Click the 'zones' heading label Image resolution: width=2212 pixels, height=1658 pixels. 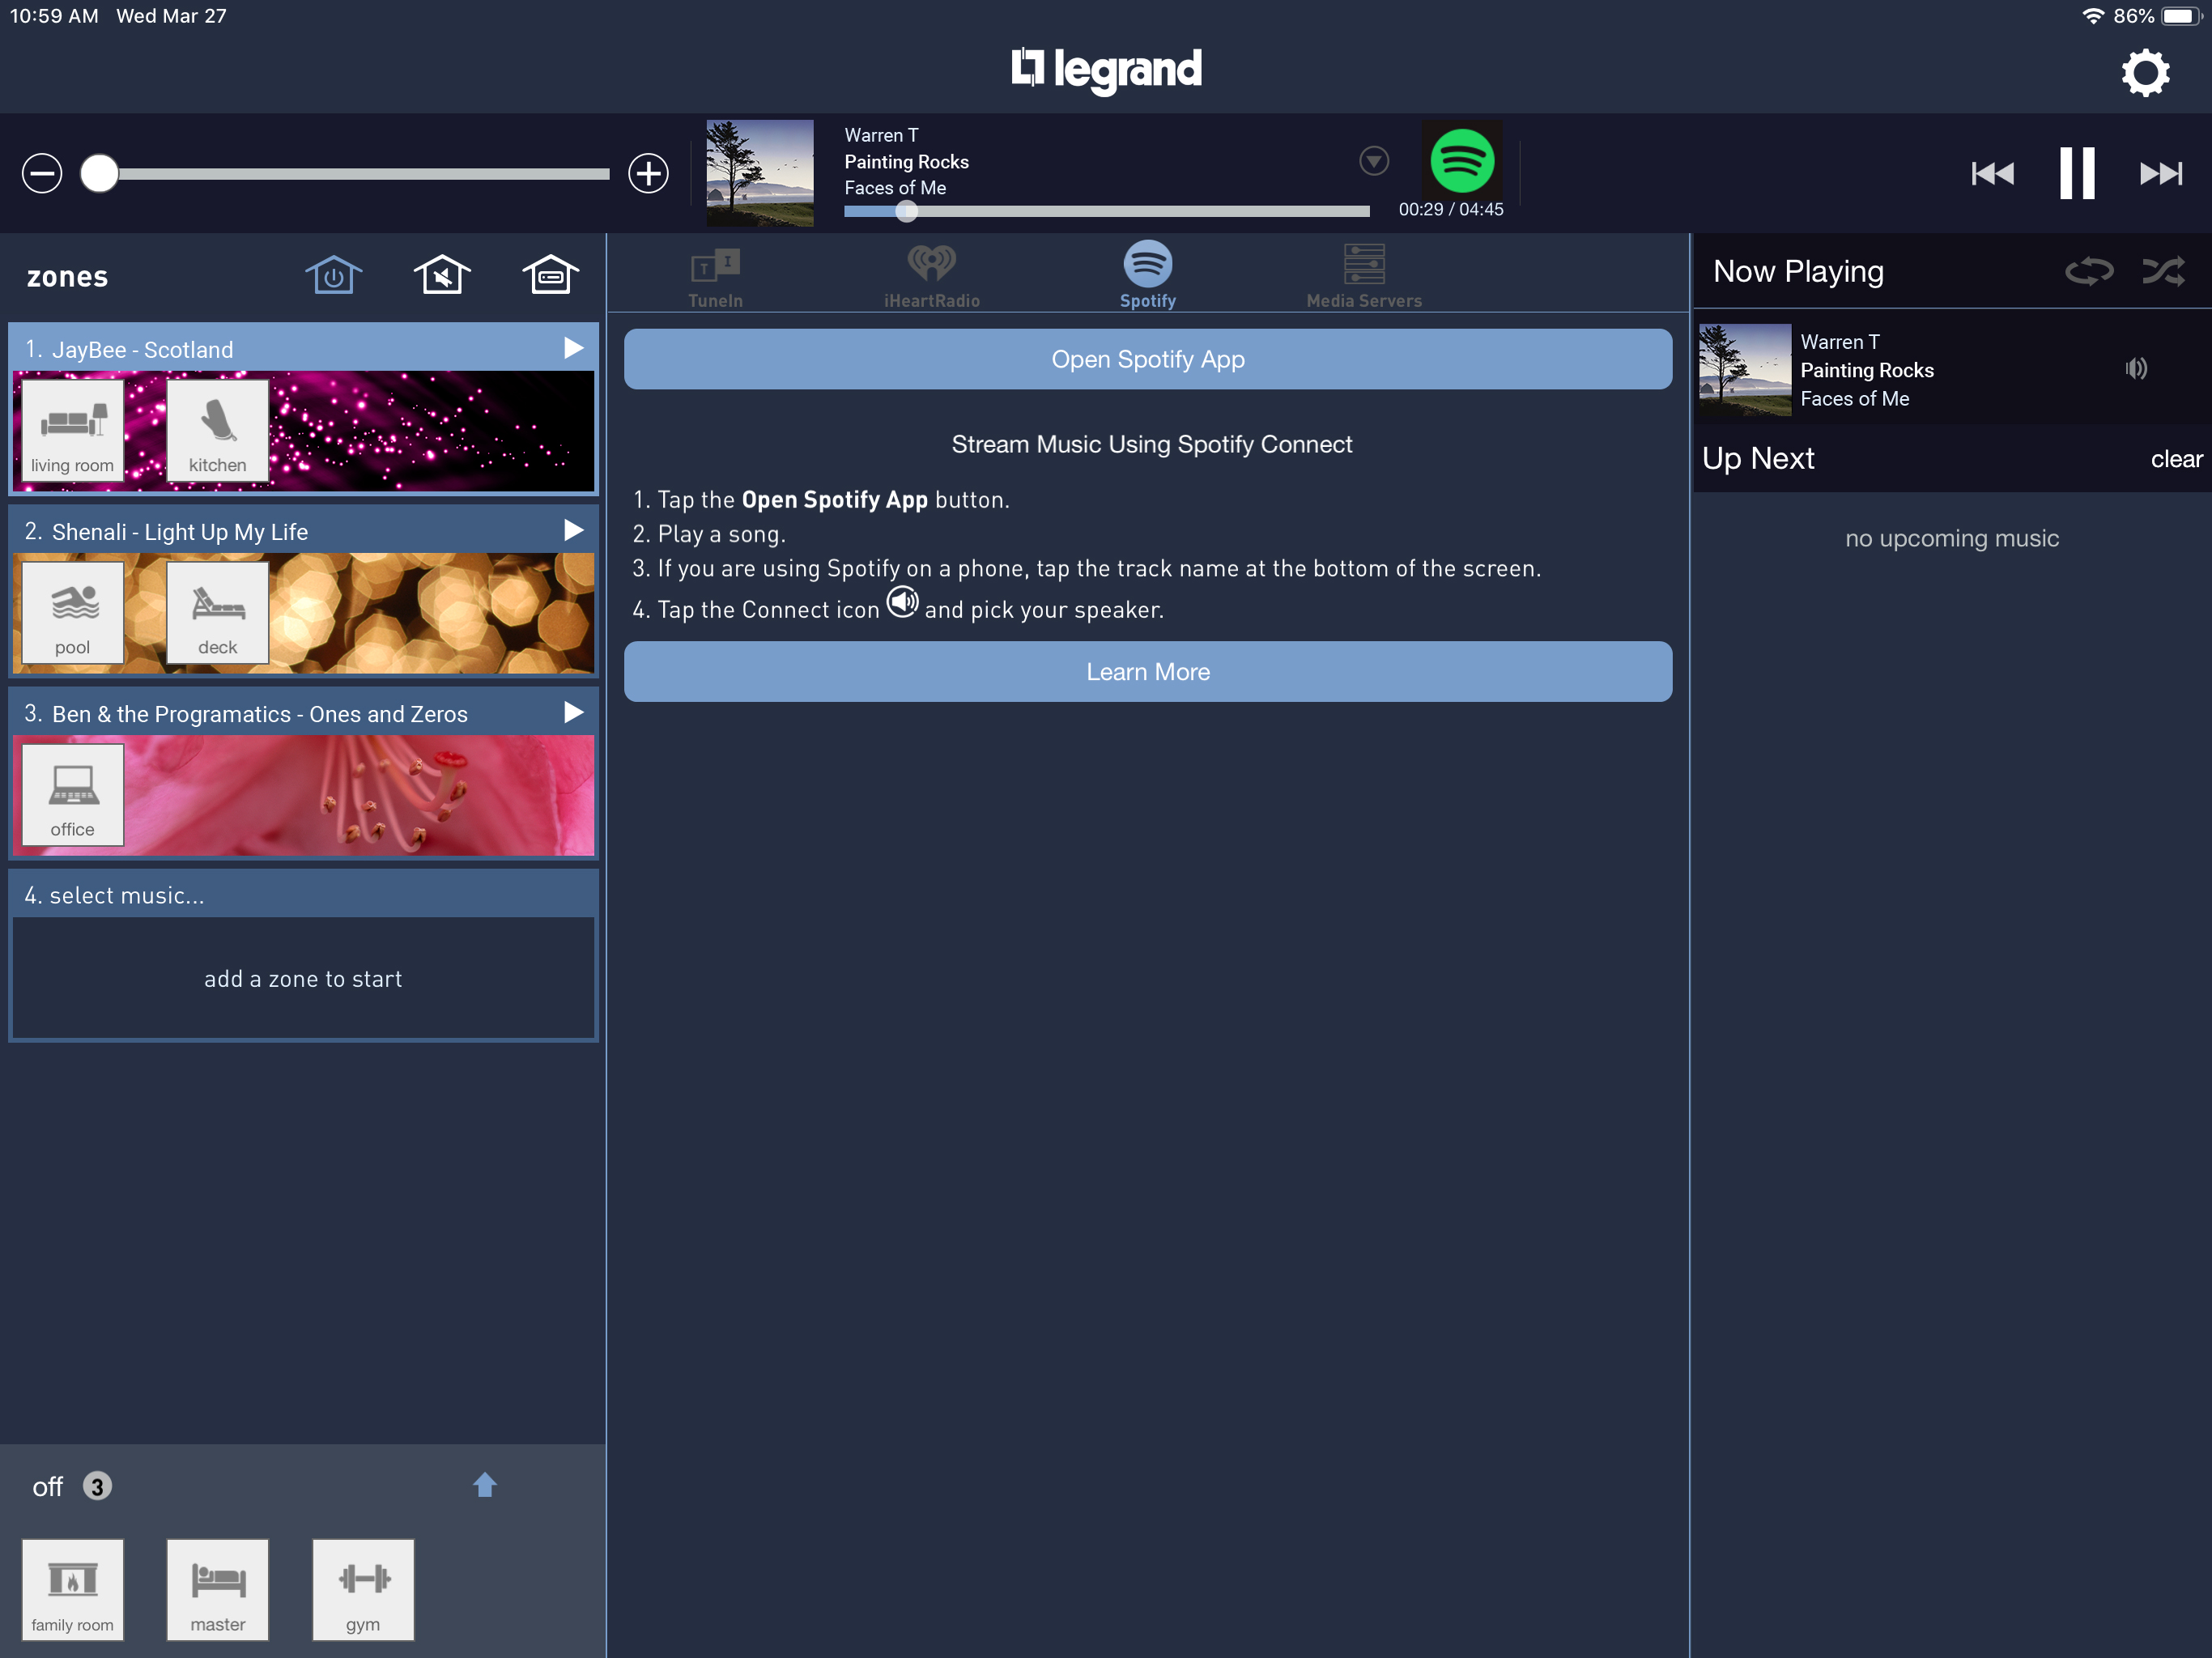(x=67, y=277)
